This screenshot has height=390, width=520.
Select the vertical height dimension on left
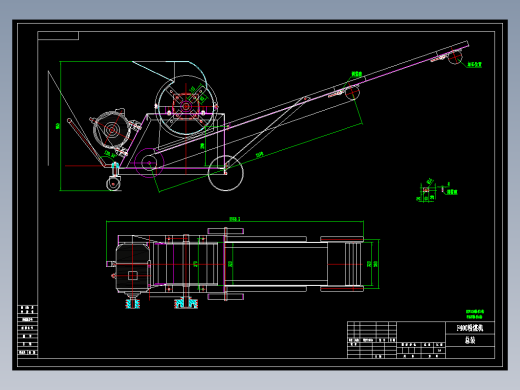tap(58, 126)
